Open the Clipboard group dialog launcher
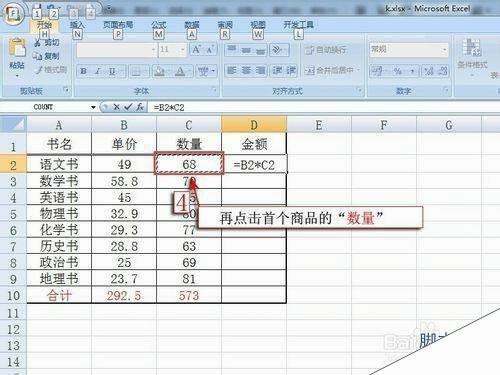 pos(66,90)
